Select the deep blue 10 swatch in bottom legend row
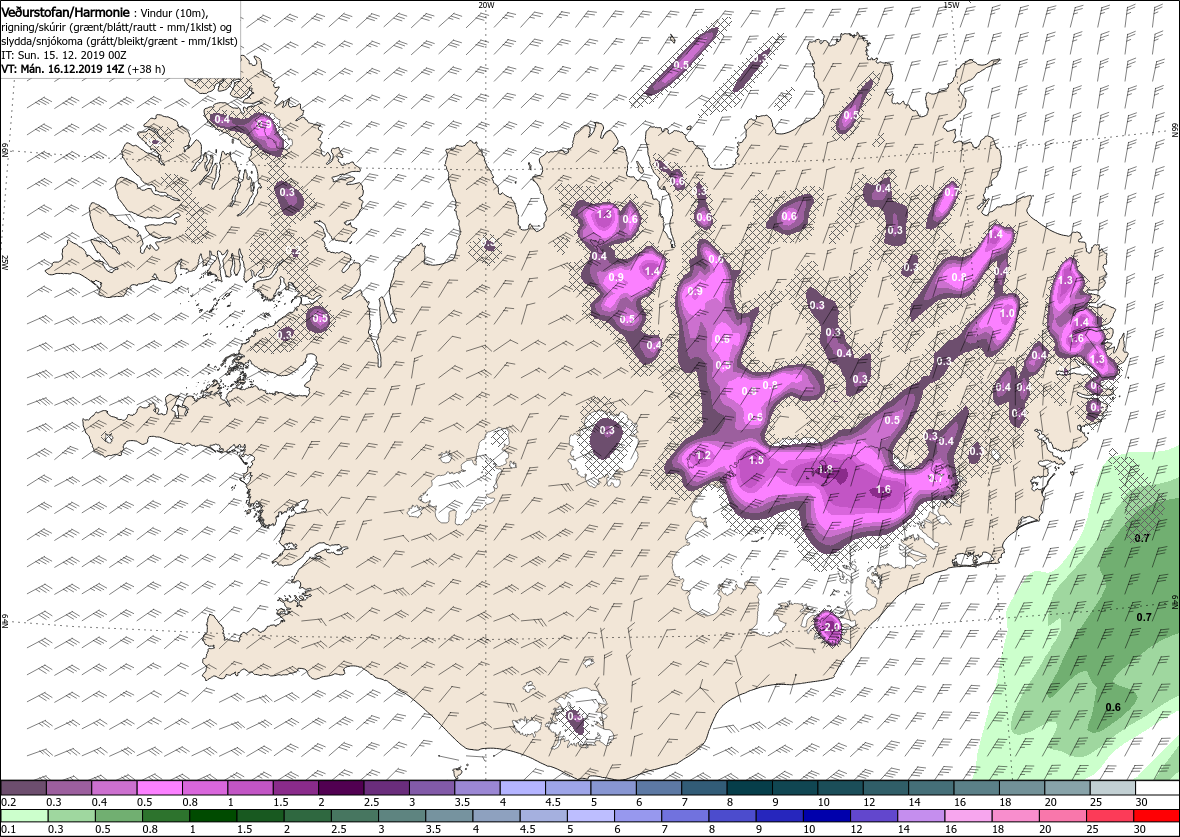 pyautogui.click(x=826, y=816)
